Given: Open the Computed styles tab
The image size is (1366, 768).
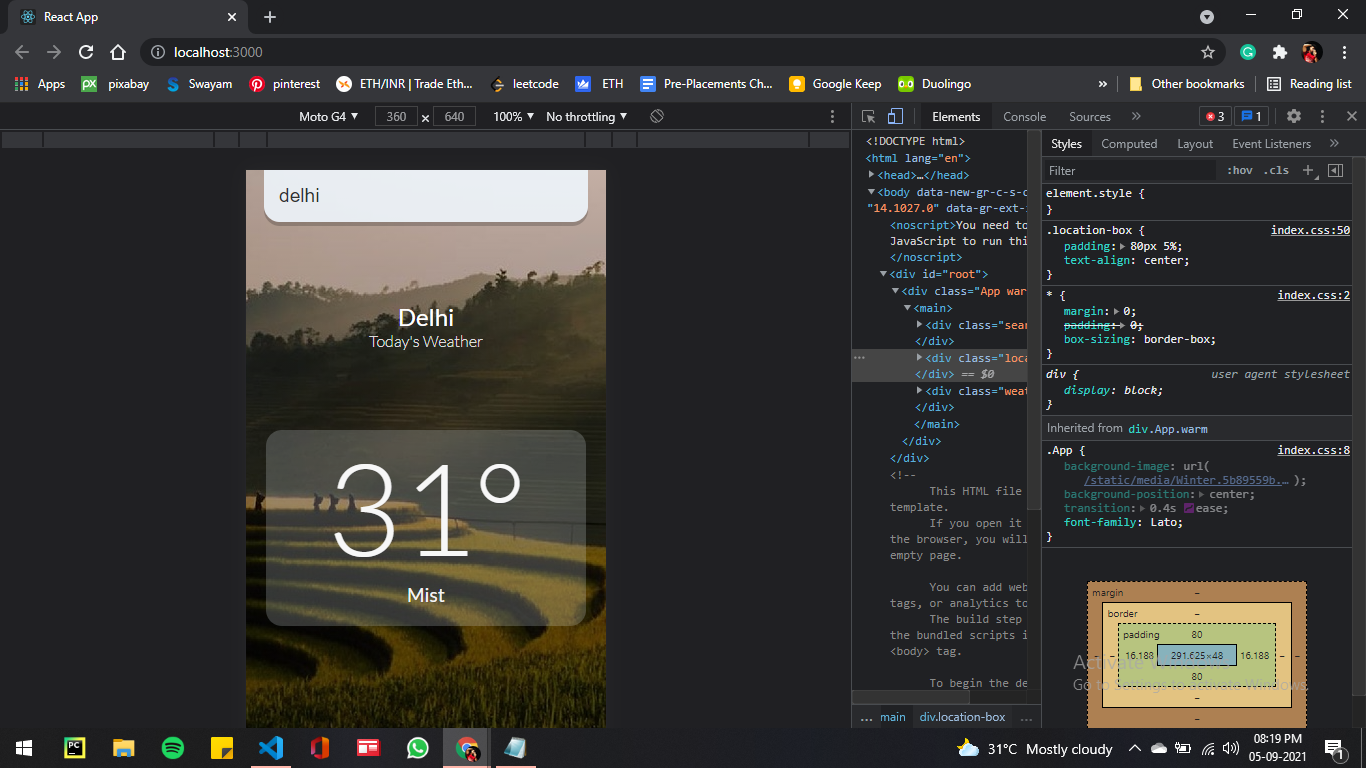Looking at the screenshot, I should tap(1128, 144).
